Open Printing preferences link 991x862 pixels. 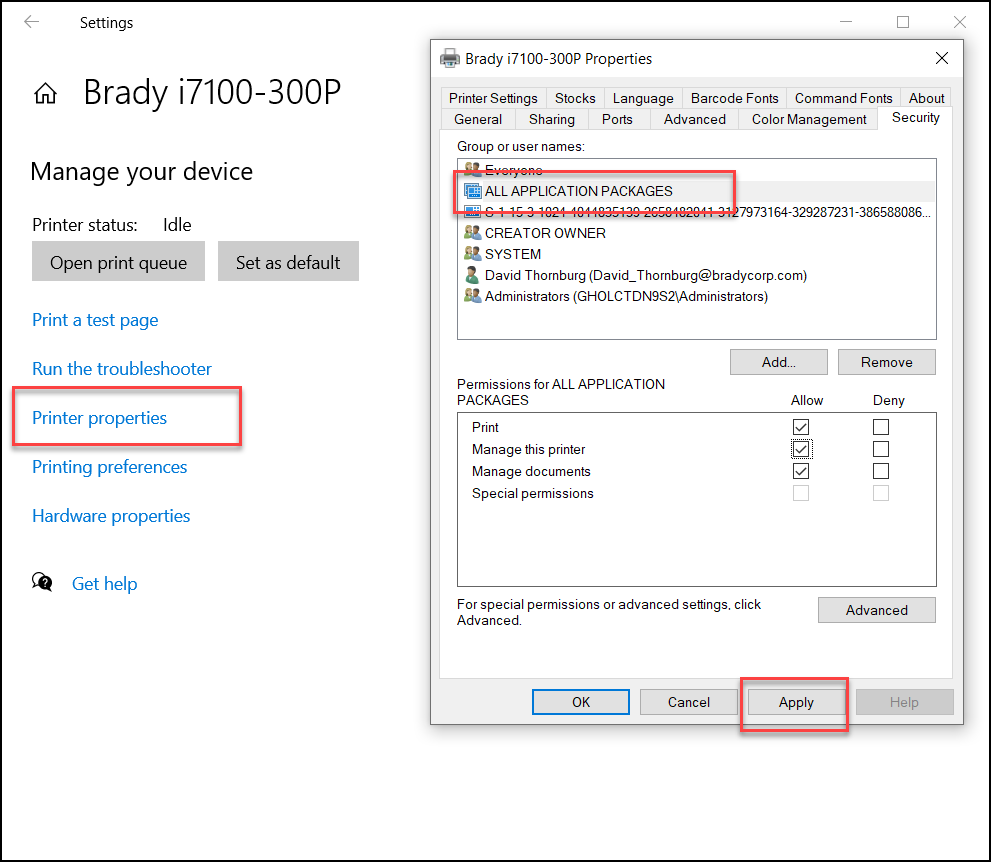110,467
